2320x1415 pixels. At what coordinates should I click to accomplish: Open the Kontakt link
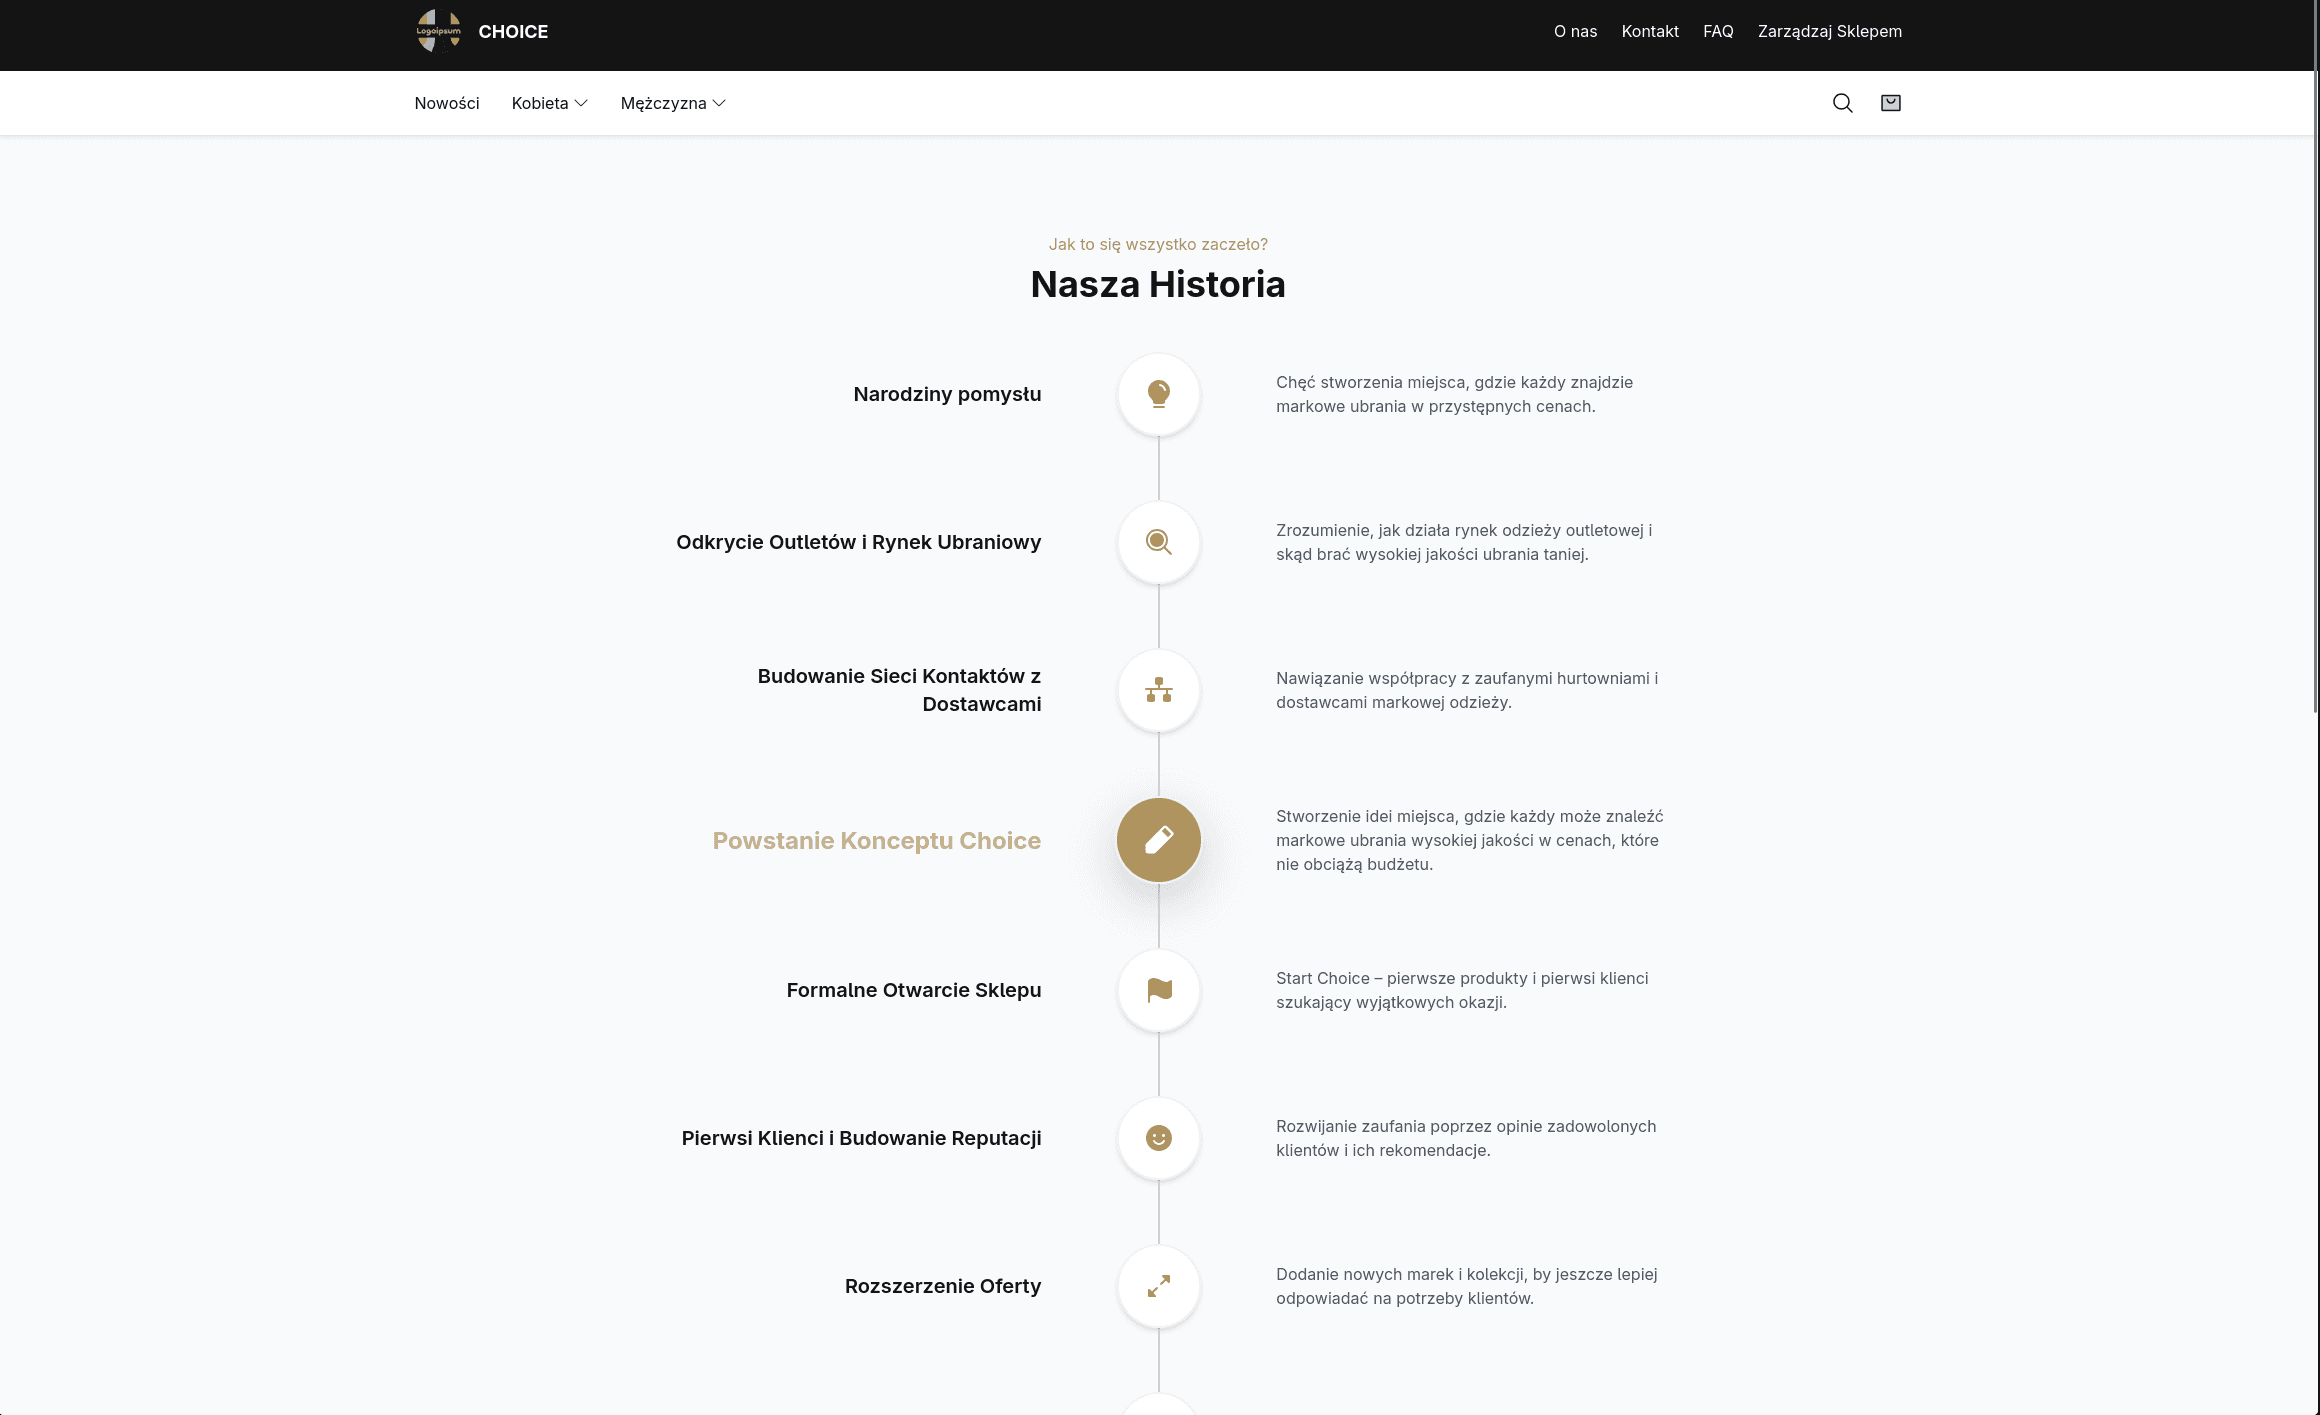[x=1650, y=31]
